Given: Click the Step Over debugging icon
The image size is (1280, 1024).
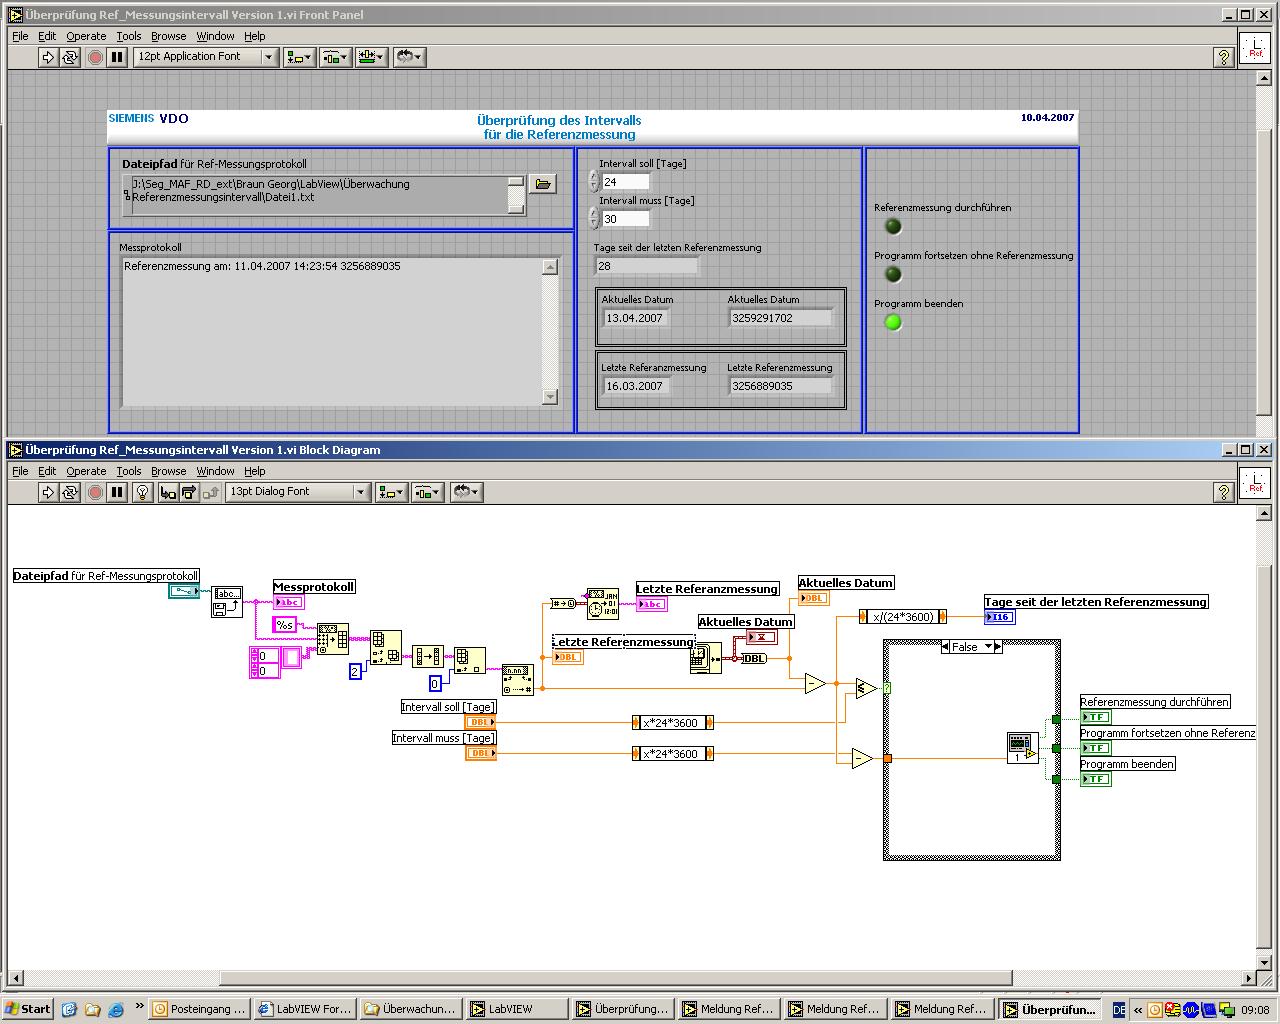Looking at the screenshot, I should [189, 492].
